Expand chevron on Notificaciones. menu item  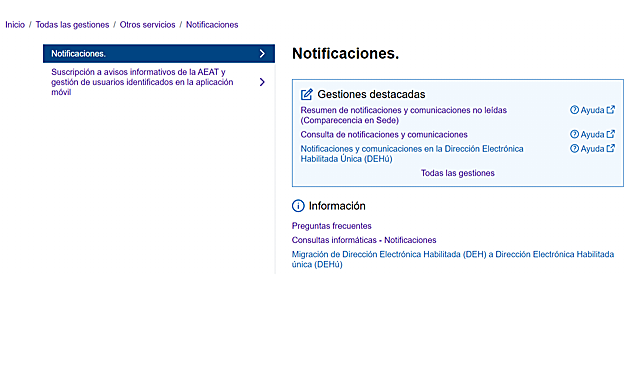[x=262, y=54]
